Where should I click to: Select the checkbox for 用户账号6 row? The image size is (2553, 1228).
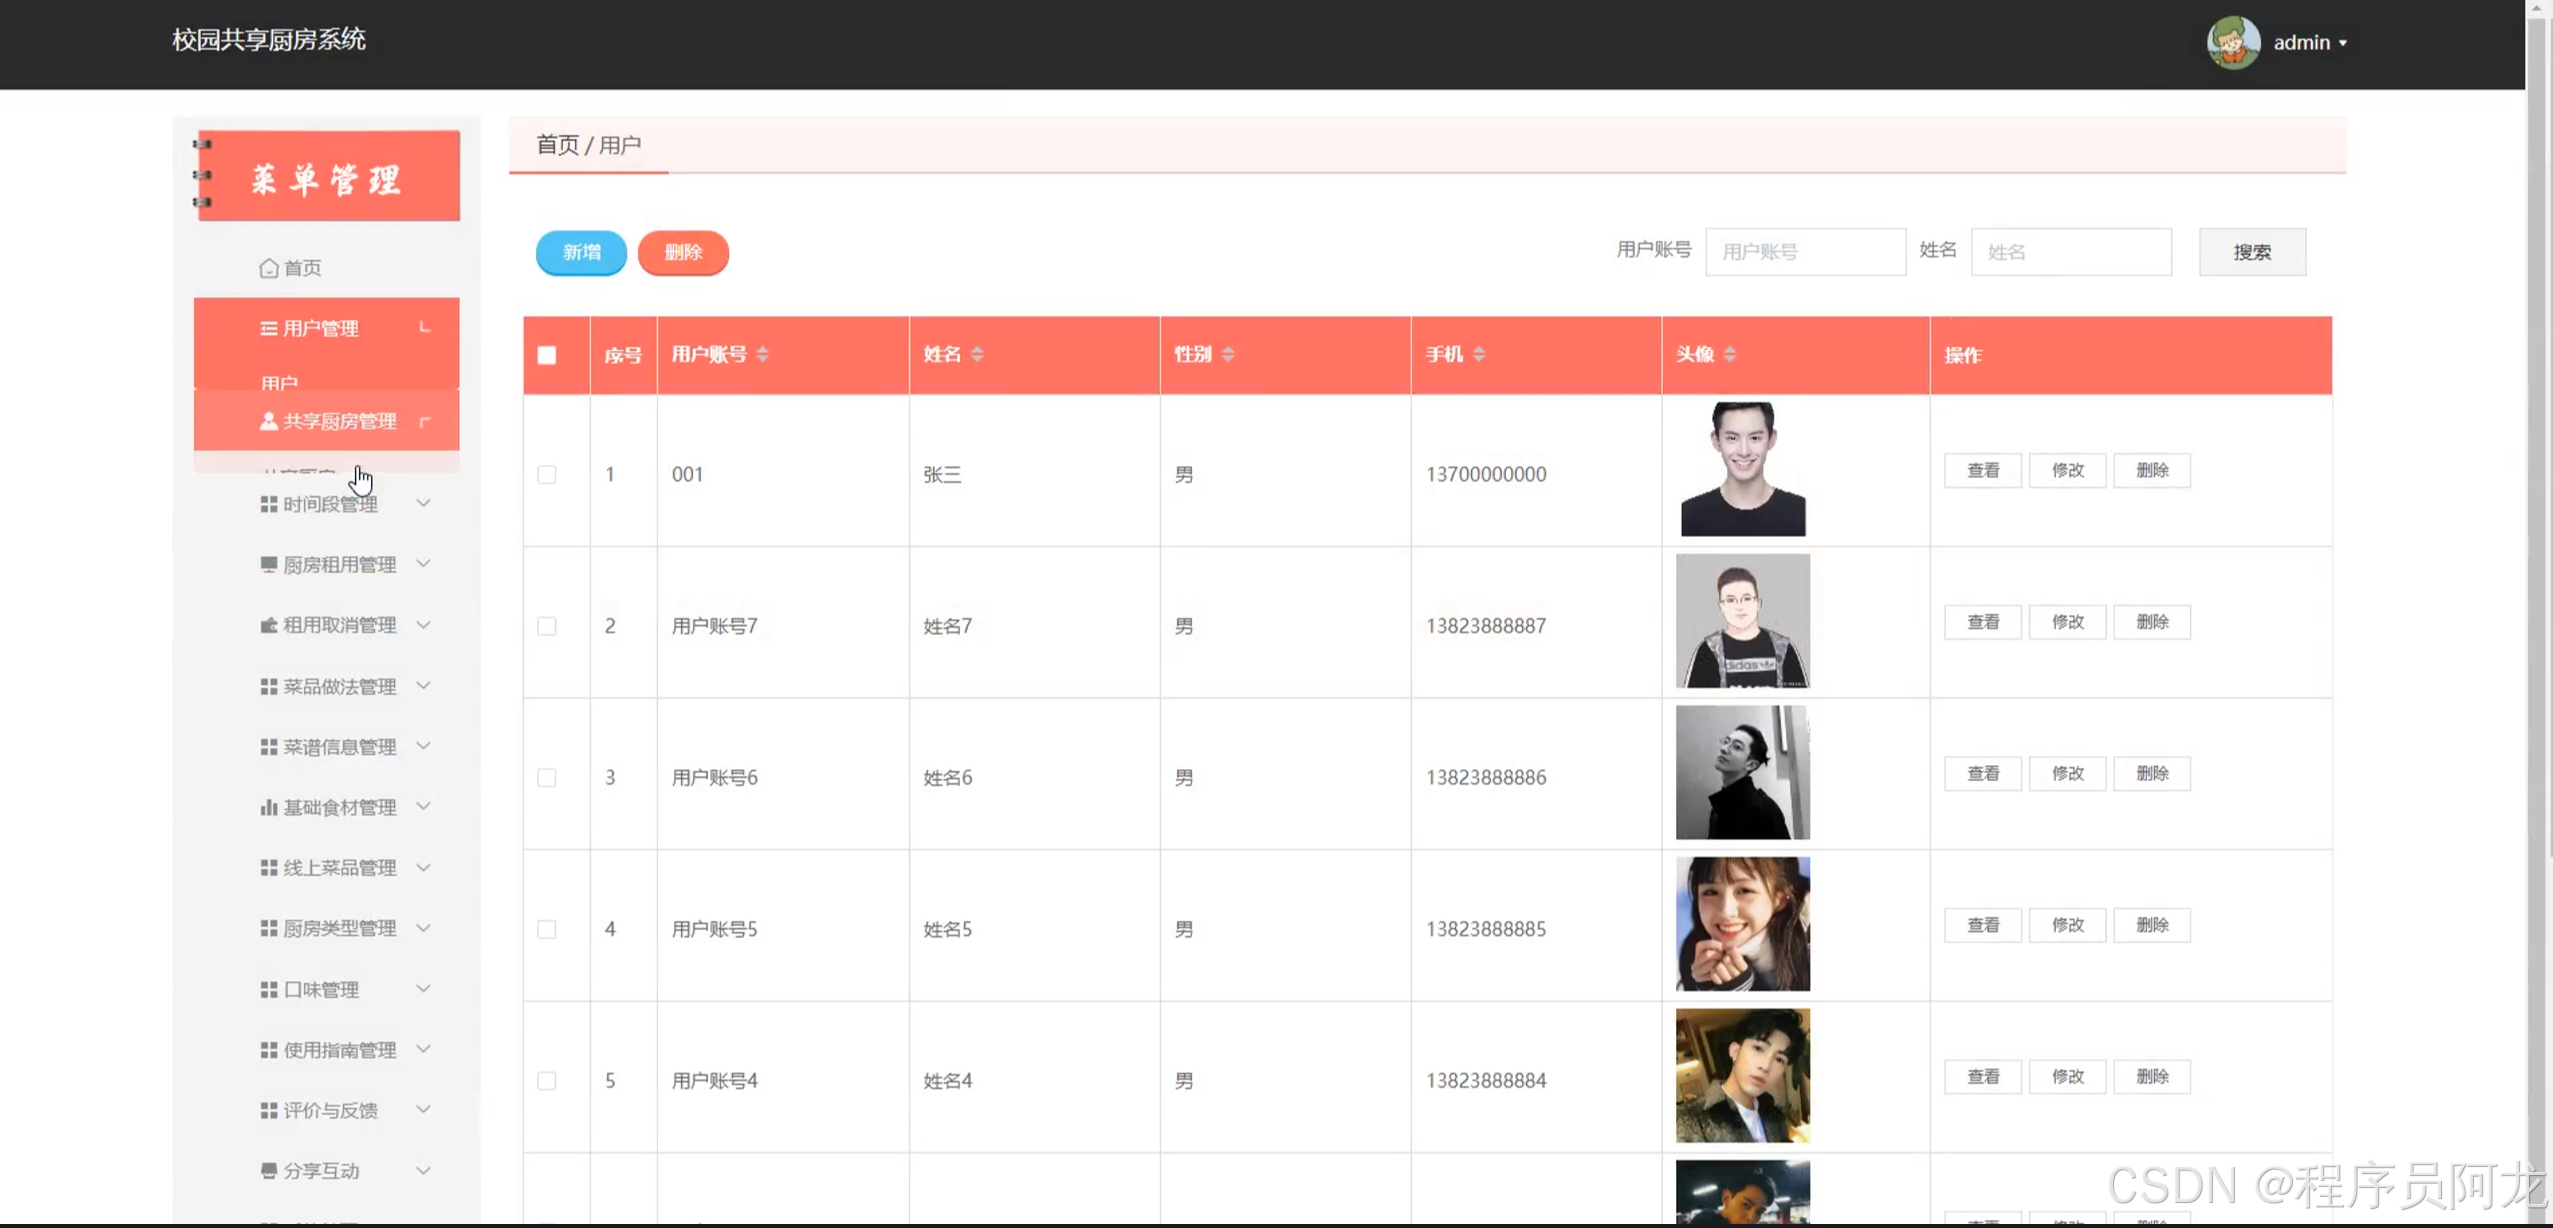click(546, 778)
